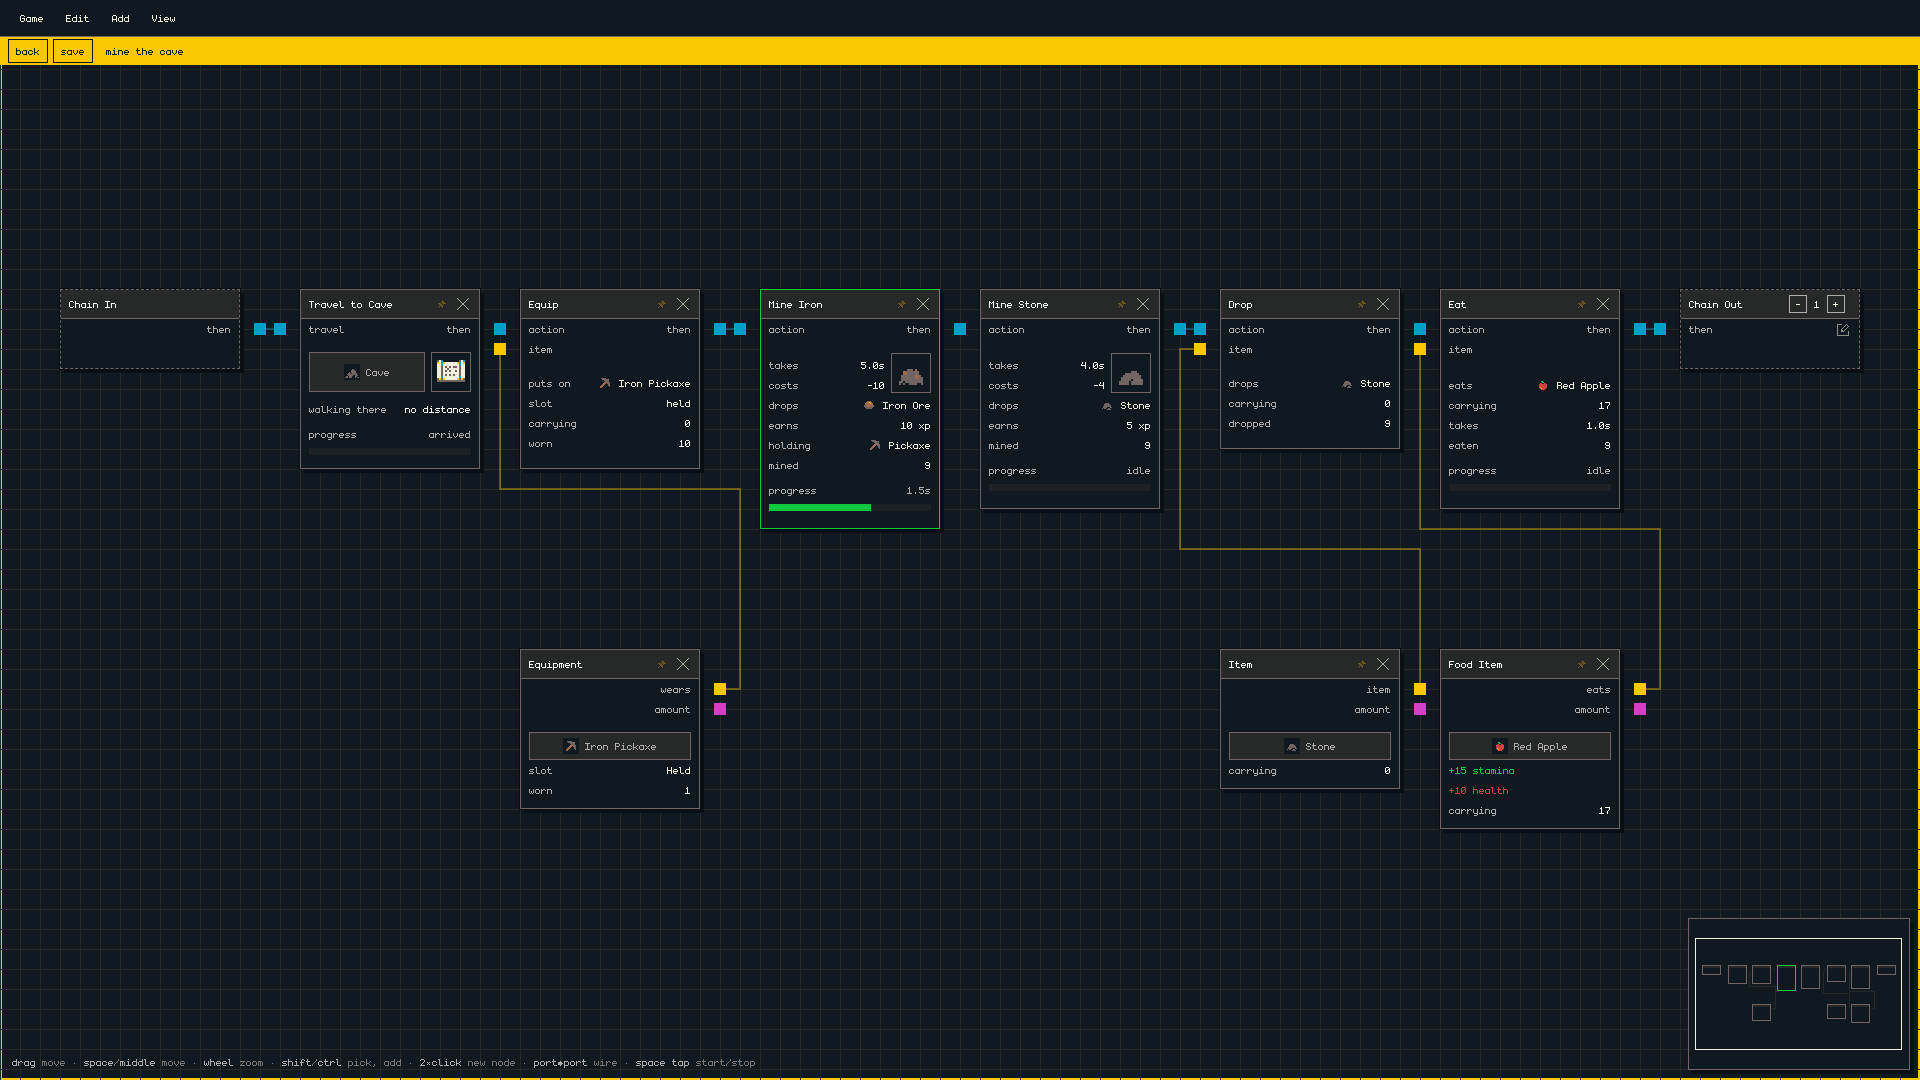Image resolution: width=1920 pixels, height=1080 pixels.
Task: Open the Red Apple selector in Food Item
Action: [1530, 746]
